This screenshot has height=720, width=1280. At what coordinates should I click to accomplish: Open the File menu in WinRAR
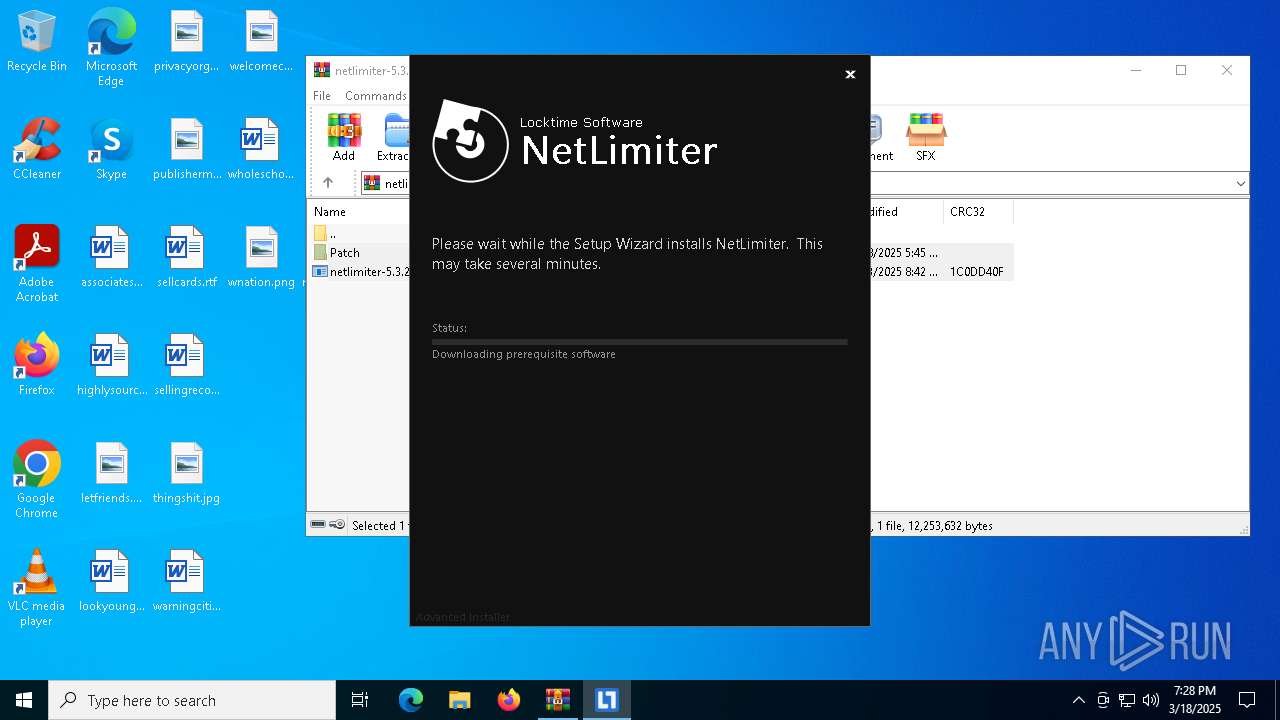[x=322, y=96]
